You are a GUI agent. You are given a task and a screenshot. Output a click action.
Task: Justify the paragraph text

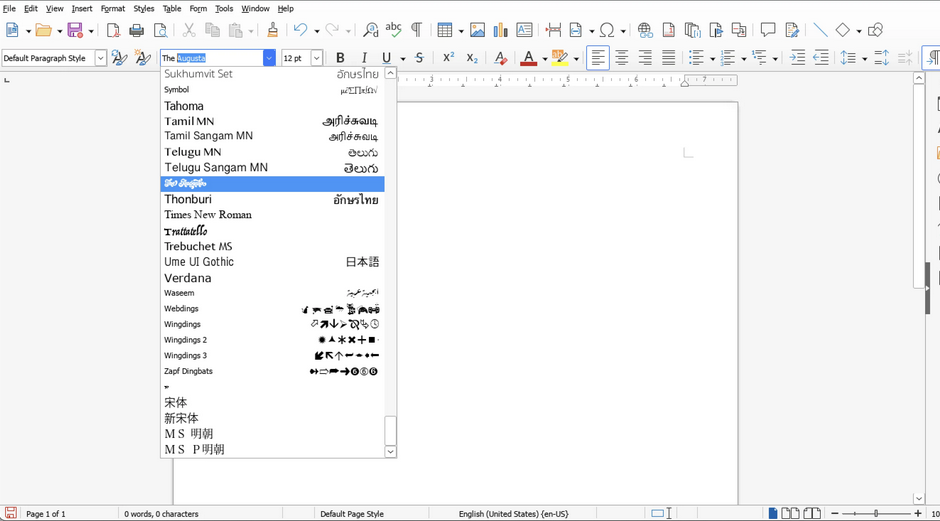[x=668, y=58]
